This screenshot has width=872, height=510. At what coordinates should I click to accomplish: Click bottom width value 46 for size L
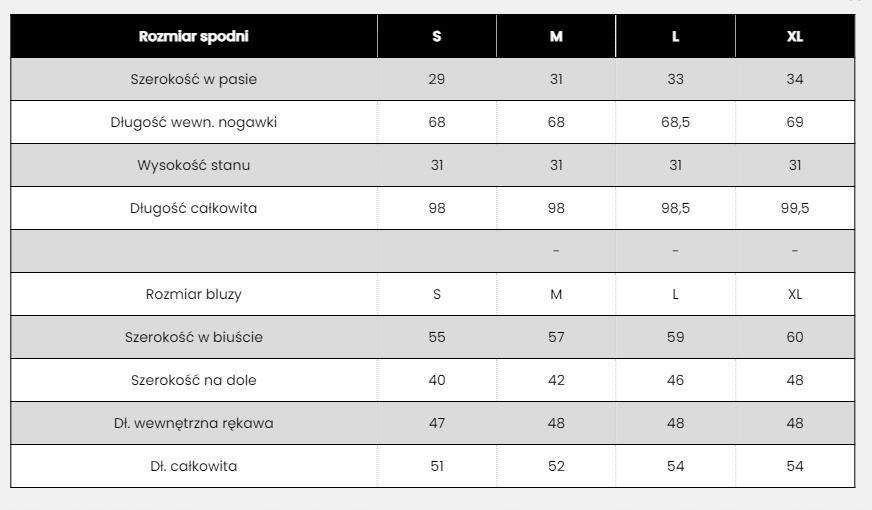675,381
